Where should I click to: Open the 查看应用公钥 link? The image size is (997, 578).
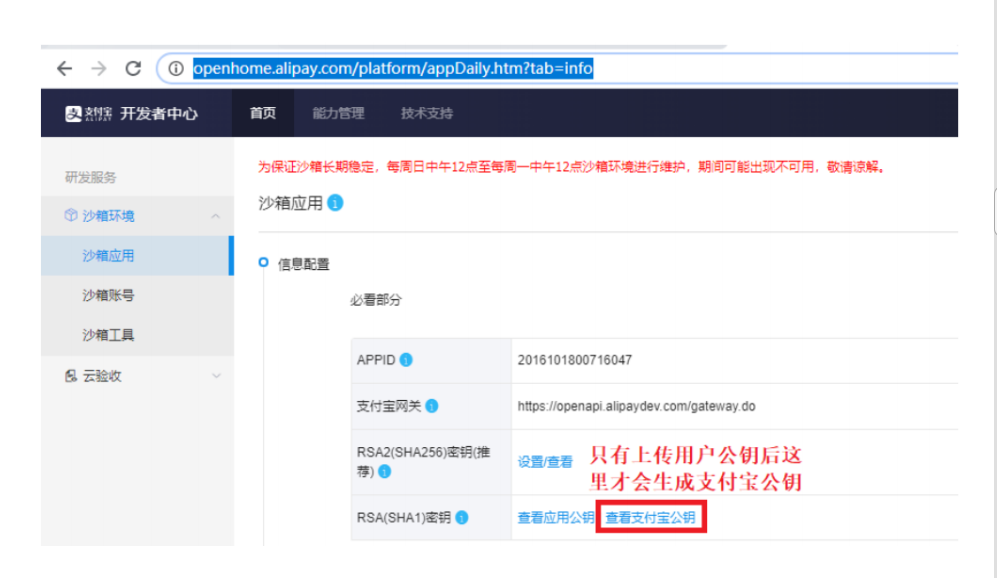[x=555, y=518]
